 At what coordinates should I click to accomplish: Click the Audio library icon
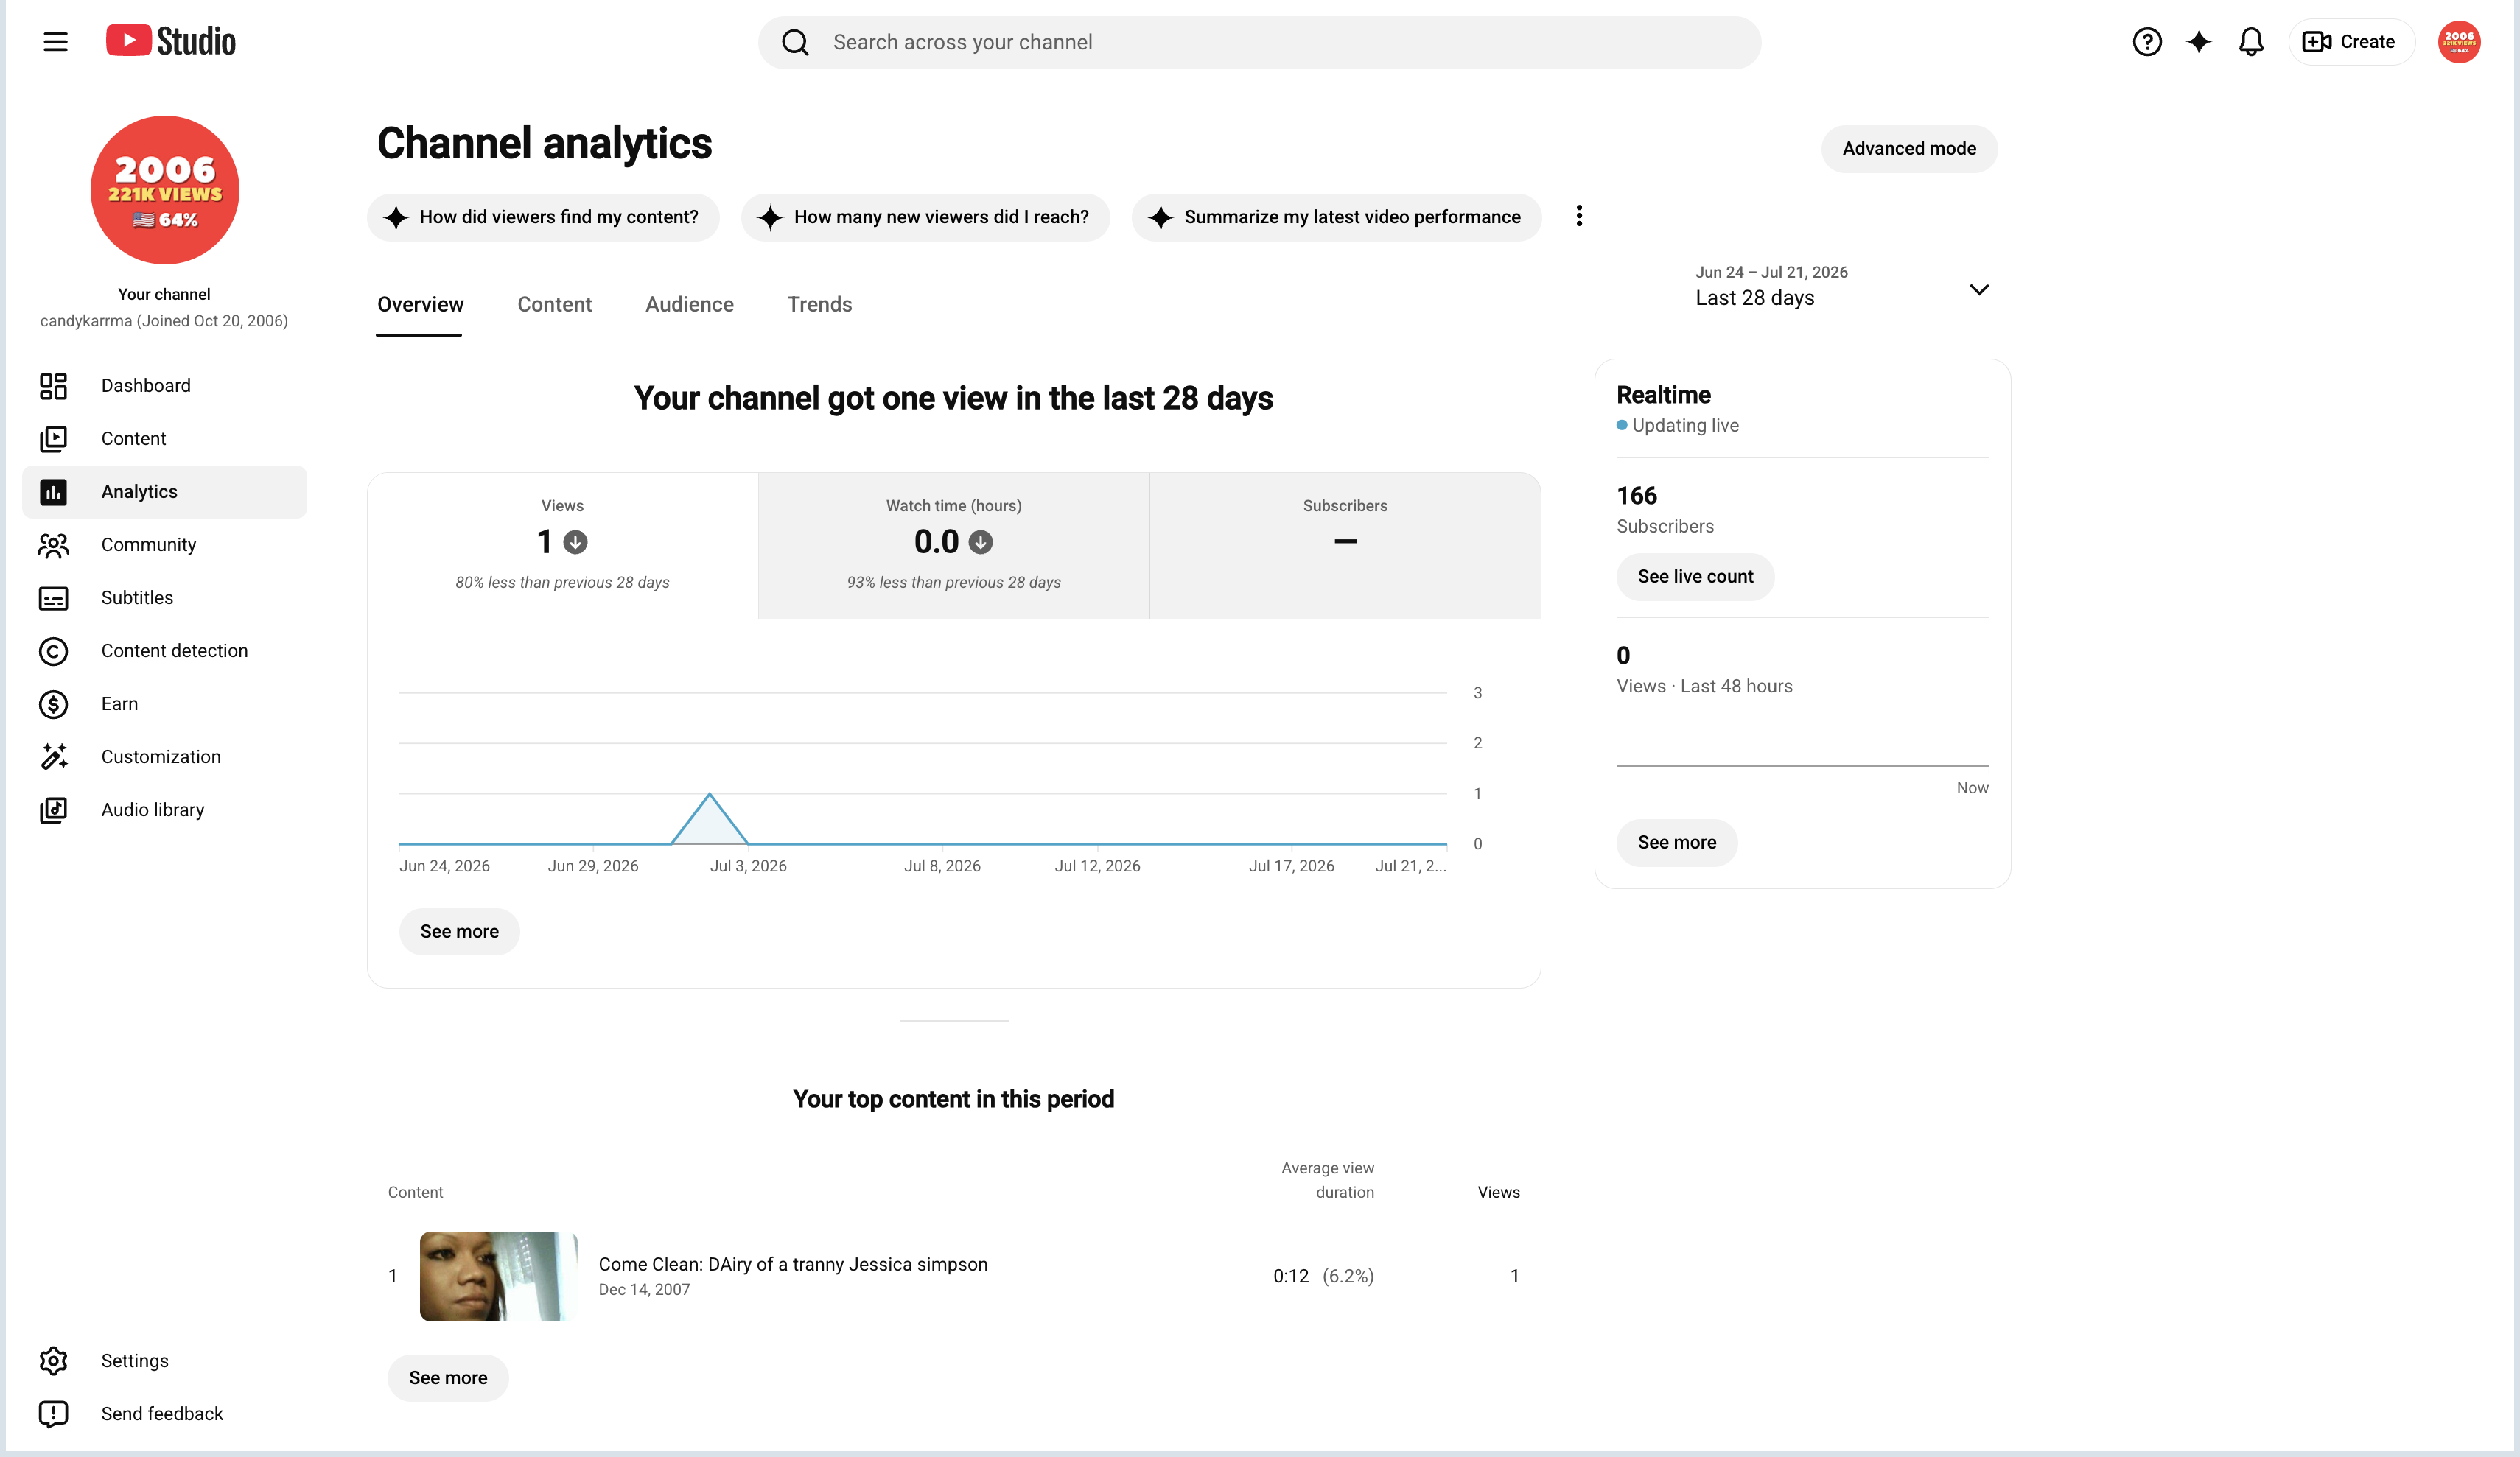pos(53,810)
